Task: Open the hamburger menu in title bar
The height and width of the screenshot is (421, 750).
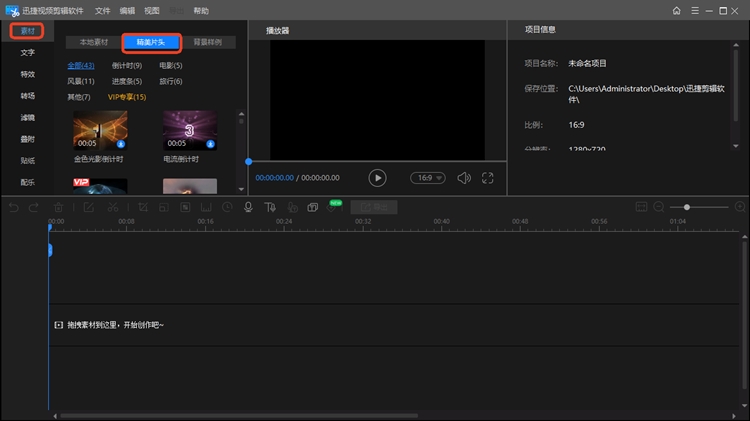Action: pyautogui.click(x=695, y=11)
